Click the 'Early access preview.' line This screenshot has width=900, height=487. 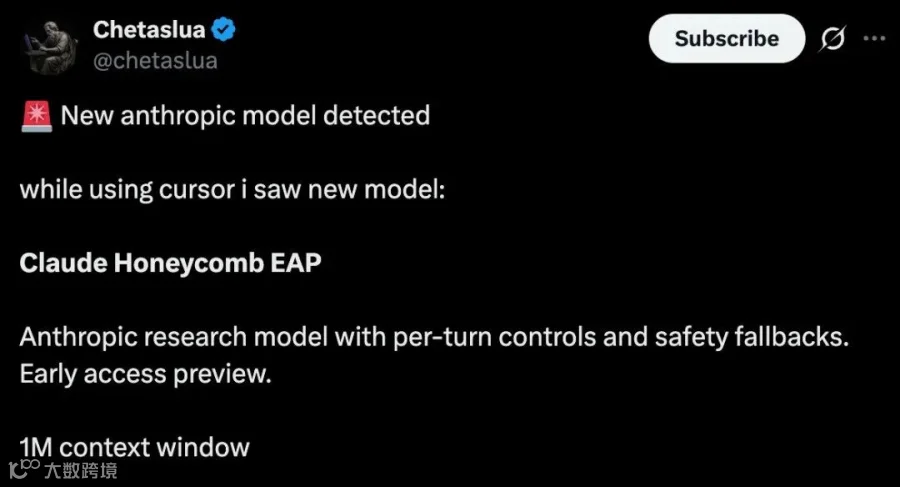pos(145,374)
